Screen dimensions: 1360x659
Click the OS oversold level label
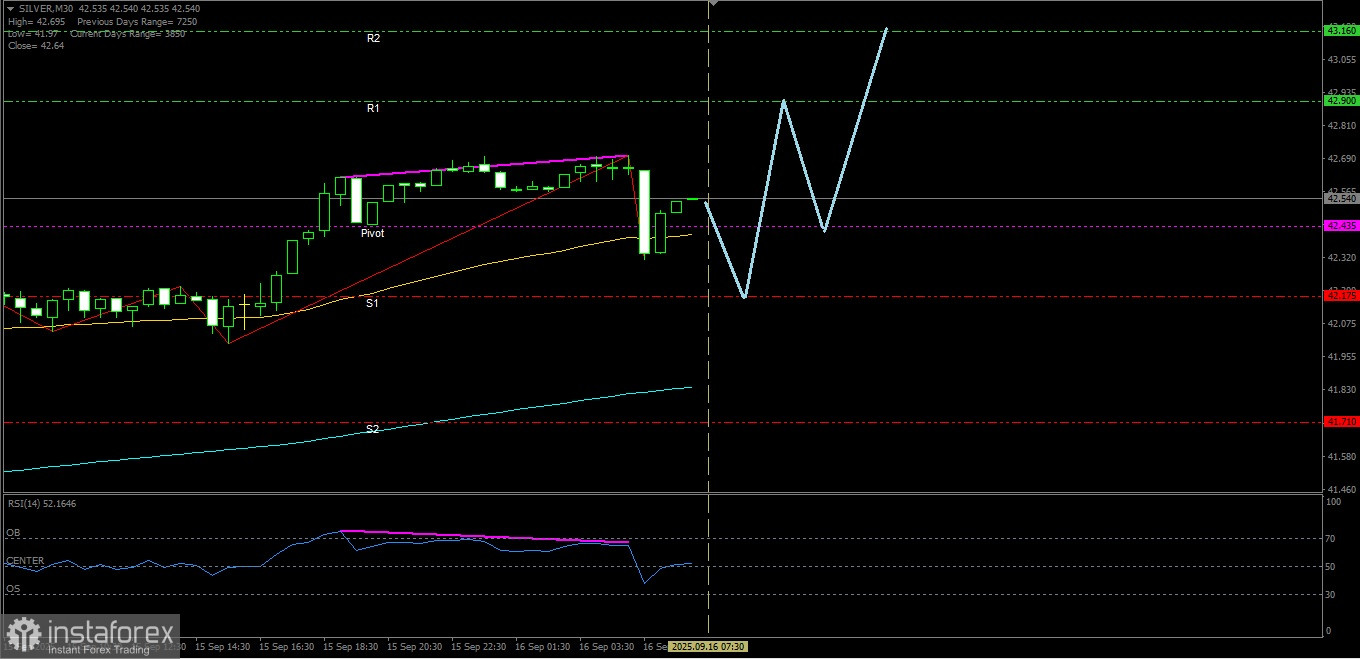13,589
